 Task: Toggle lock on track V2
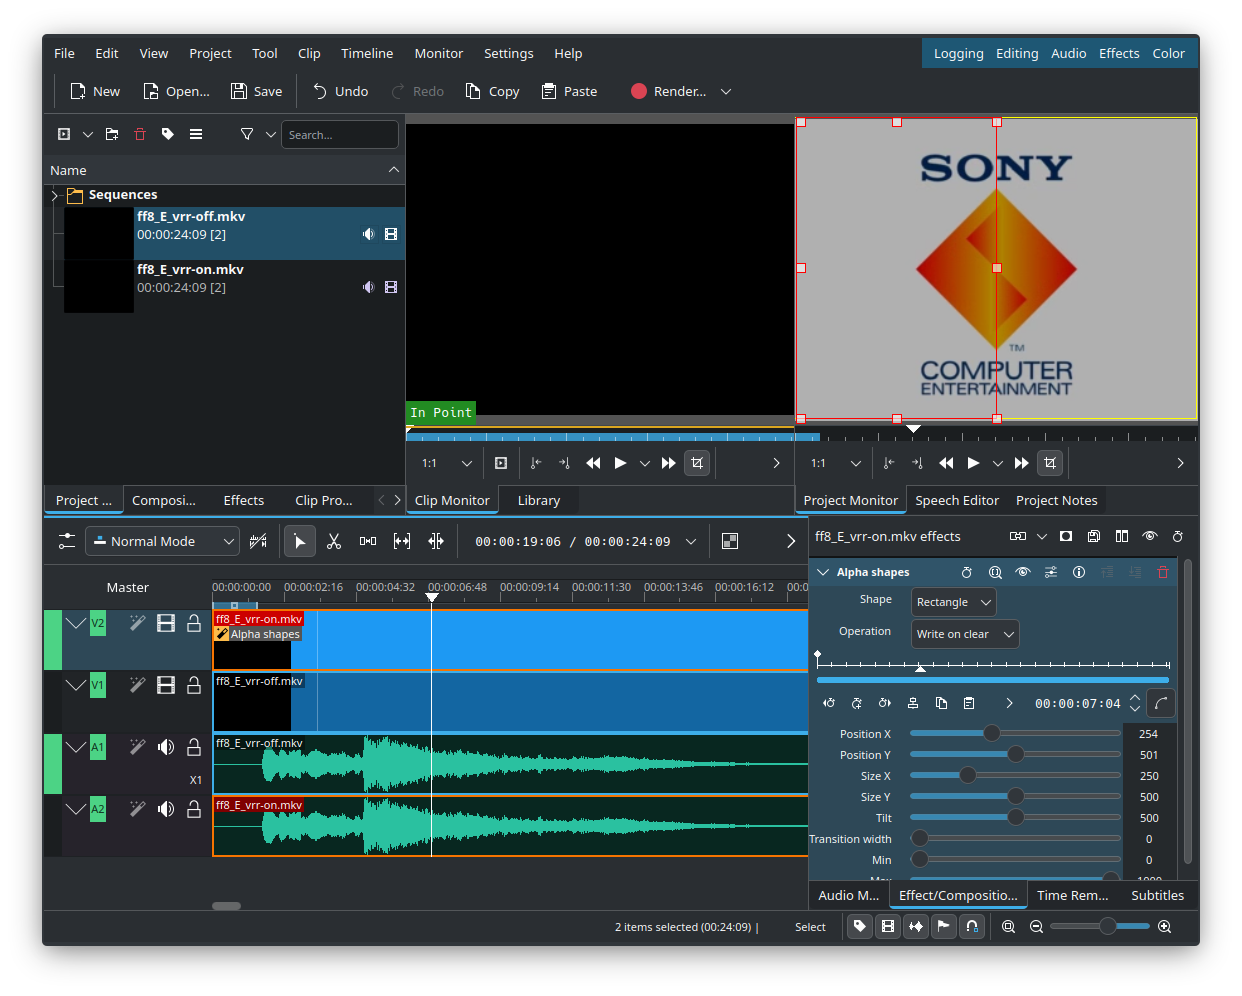[194, 623]
